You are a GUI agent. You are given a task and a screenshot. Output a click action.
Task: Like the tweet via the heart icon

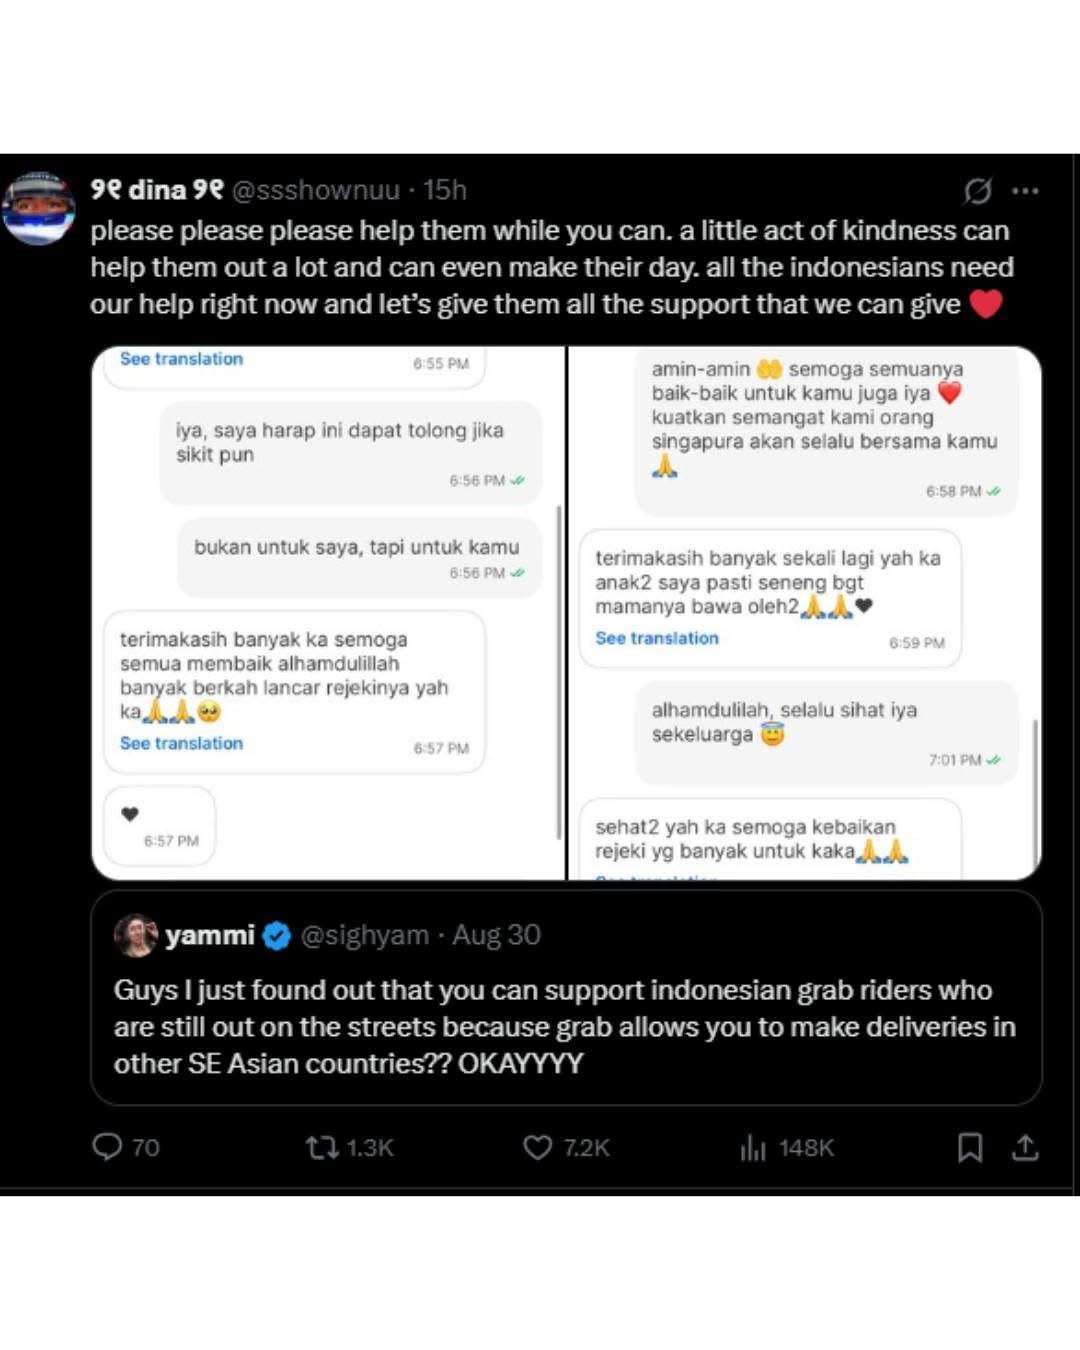click(565, 1147)
